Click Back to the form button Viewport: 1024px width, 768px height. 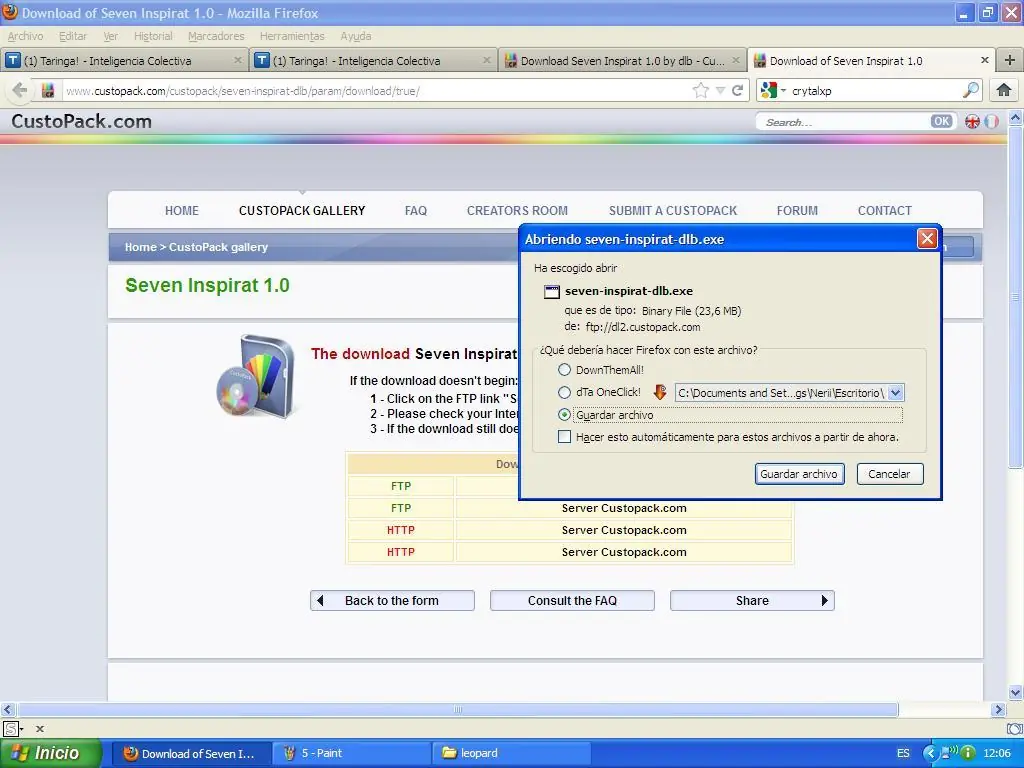tap(392, 600)
